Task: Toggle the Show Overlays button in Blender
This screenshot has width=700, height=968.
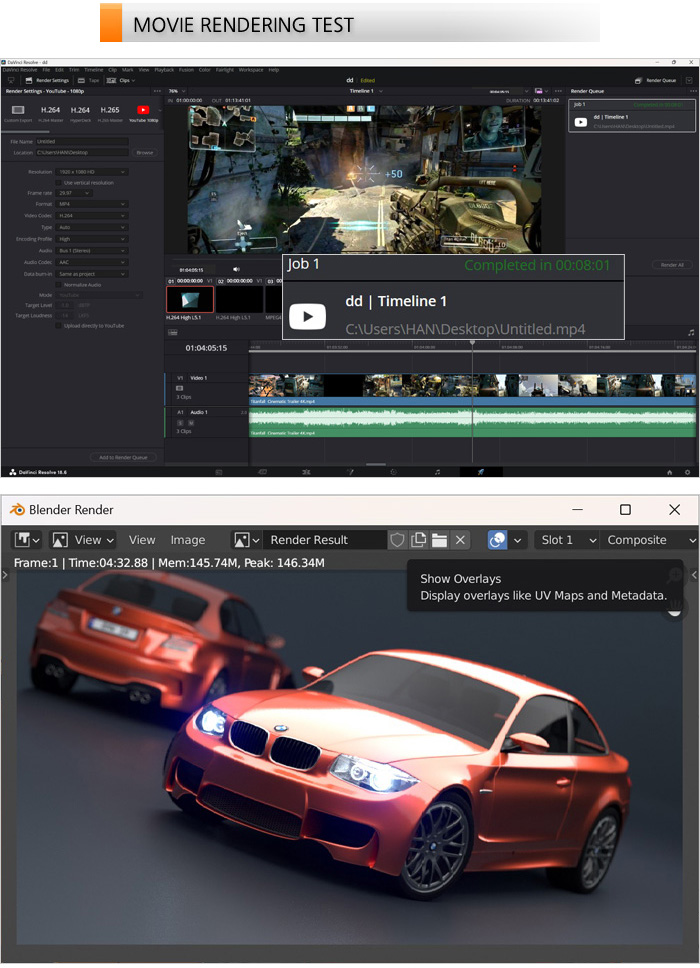Action: point(497,540)
